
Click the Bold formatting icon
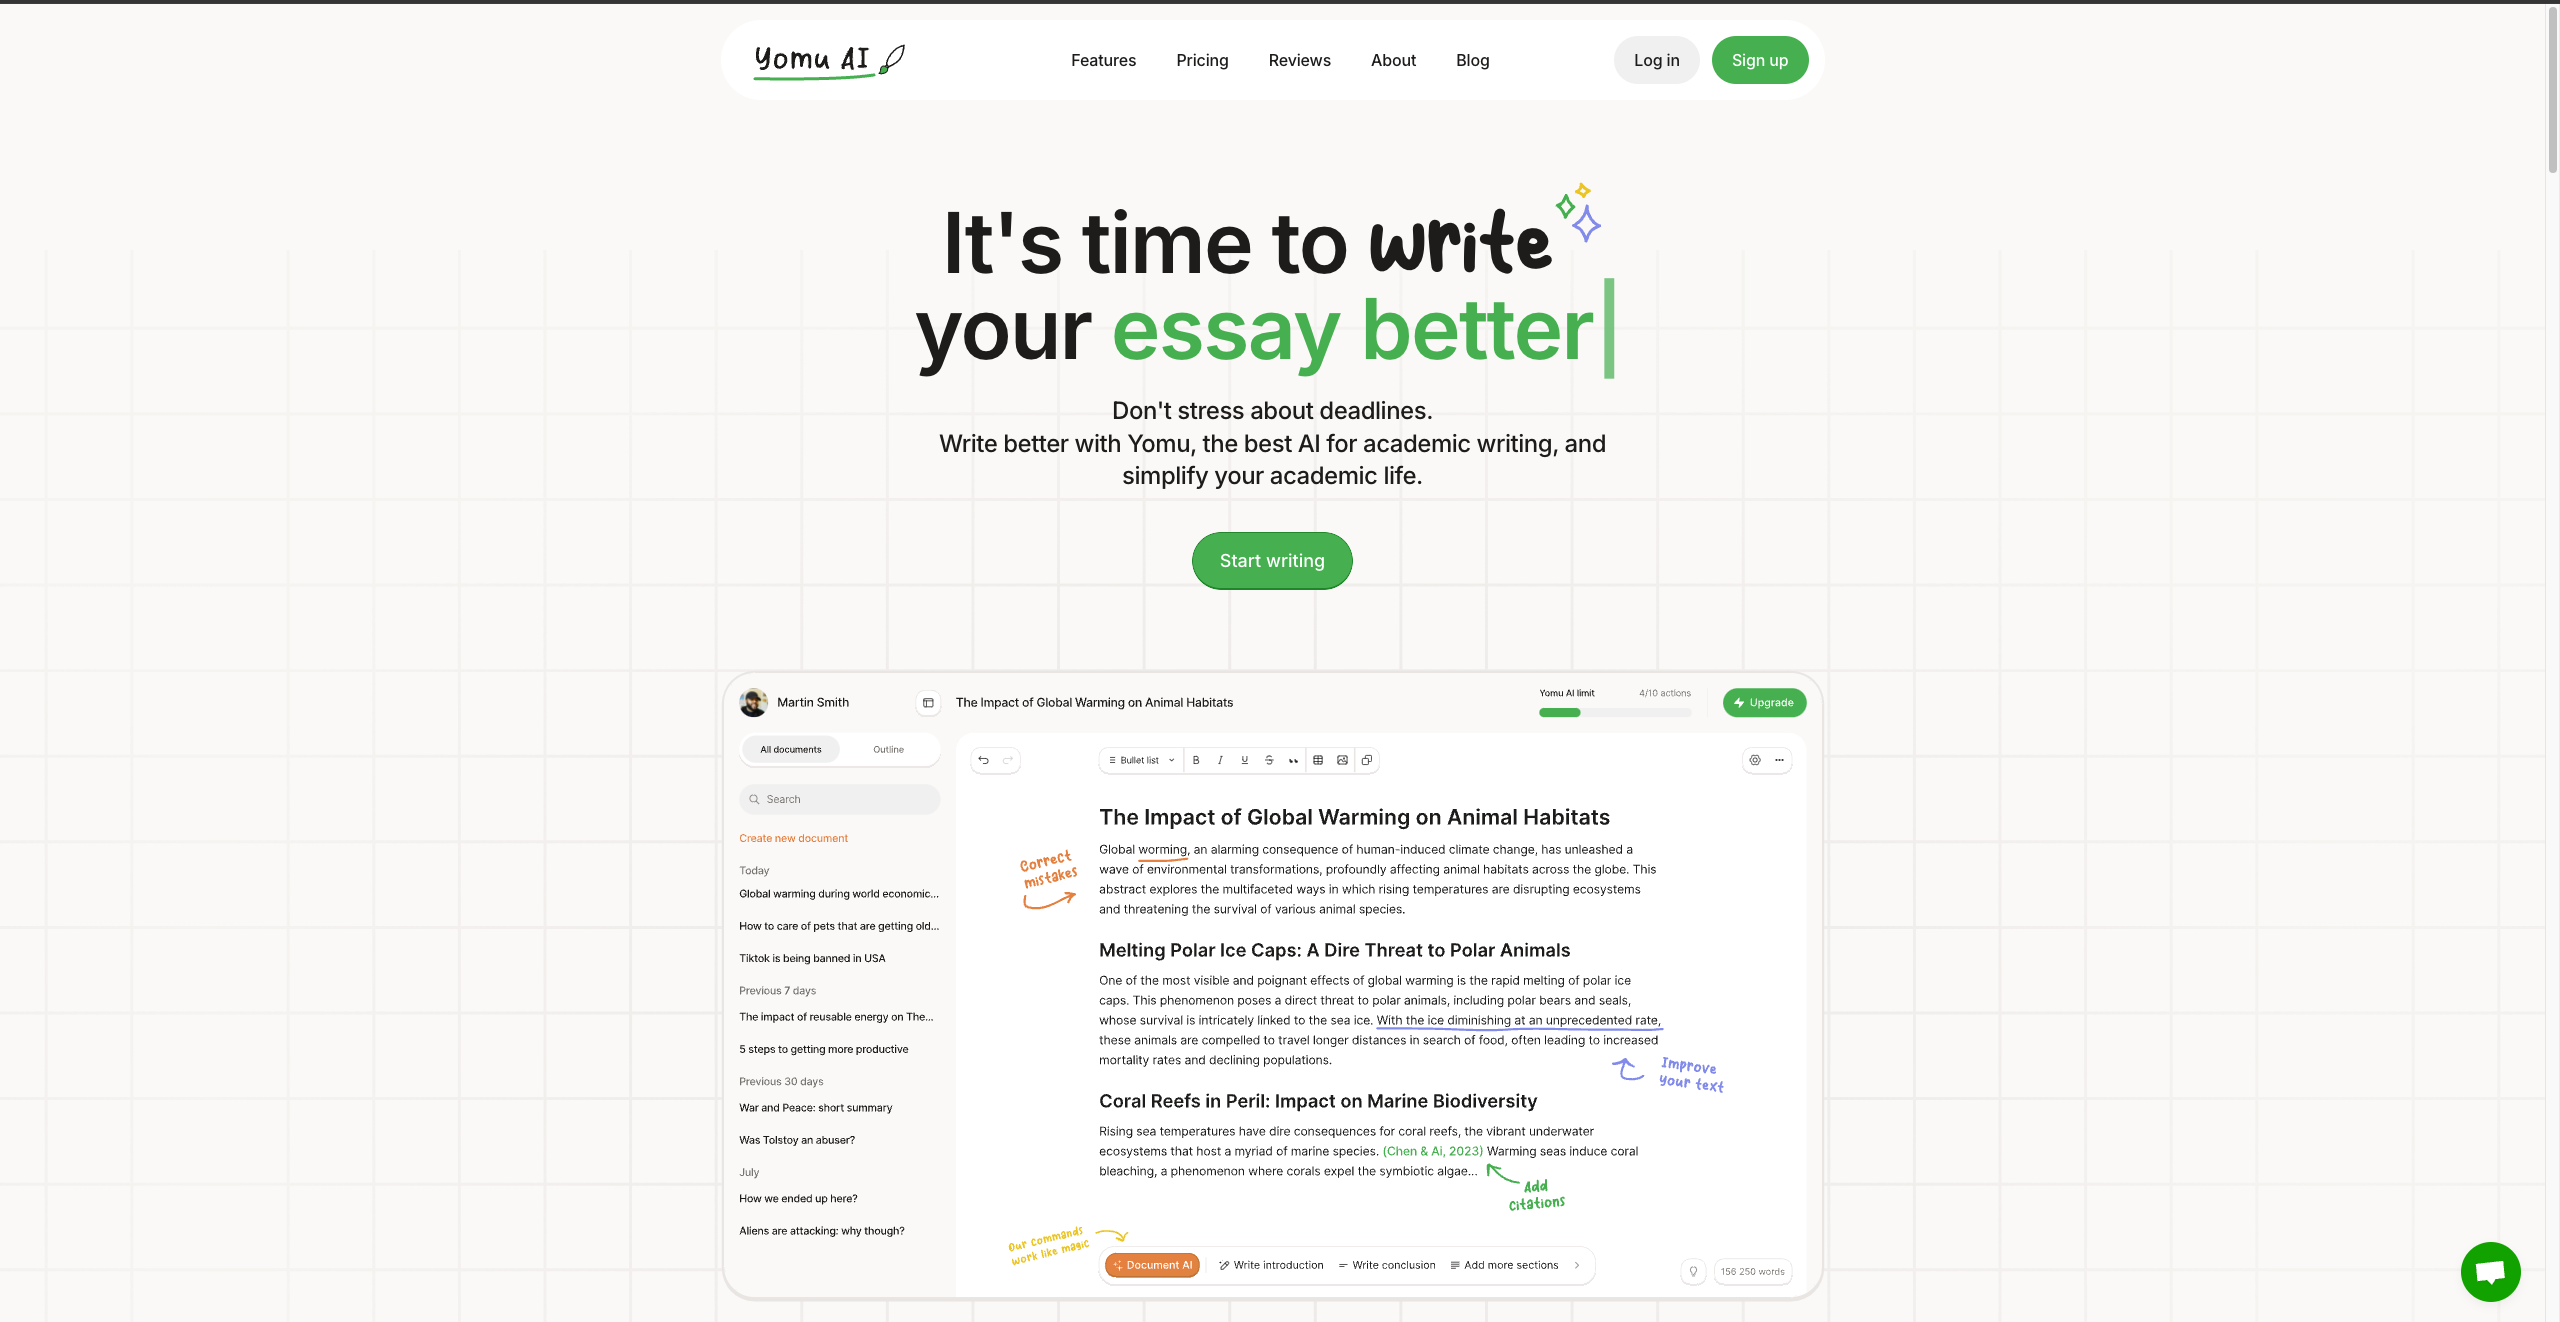coord(1197,759)
